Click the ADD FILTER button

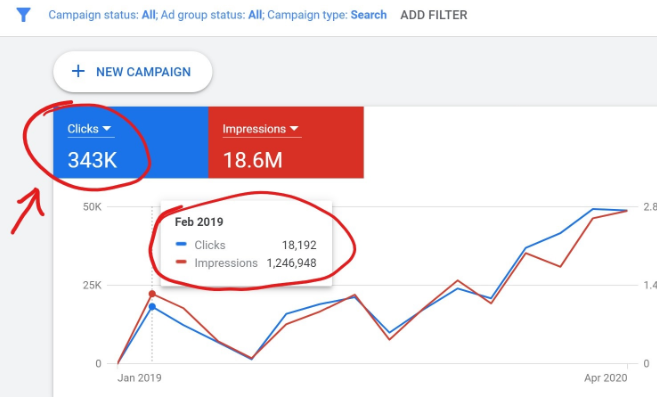(434, 15)
